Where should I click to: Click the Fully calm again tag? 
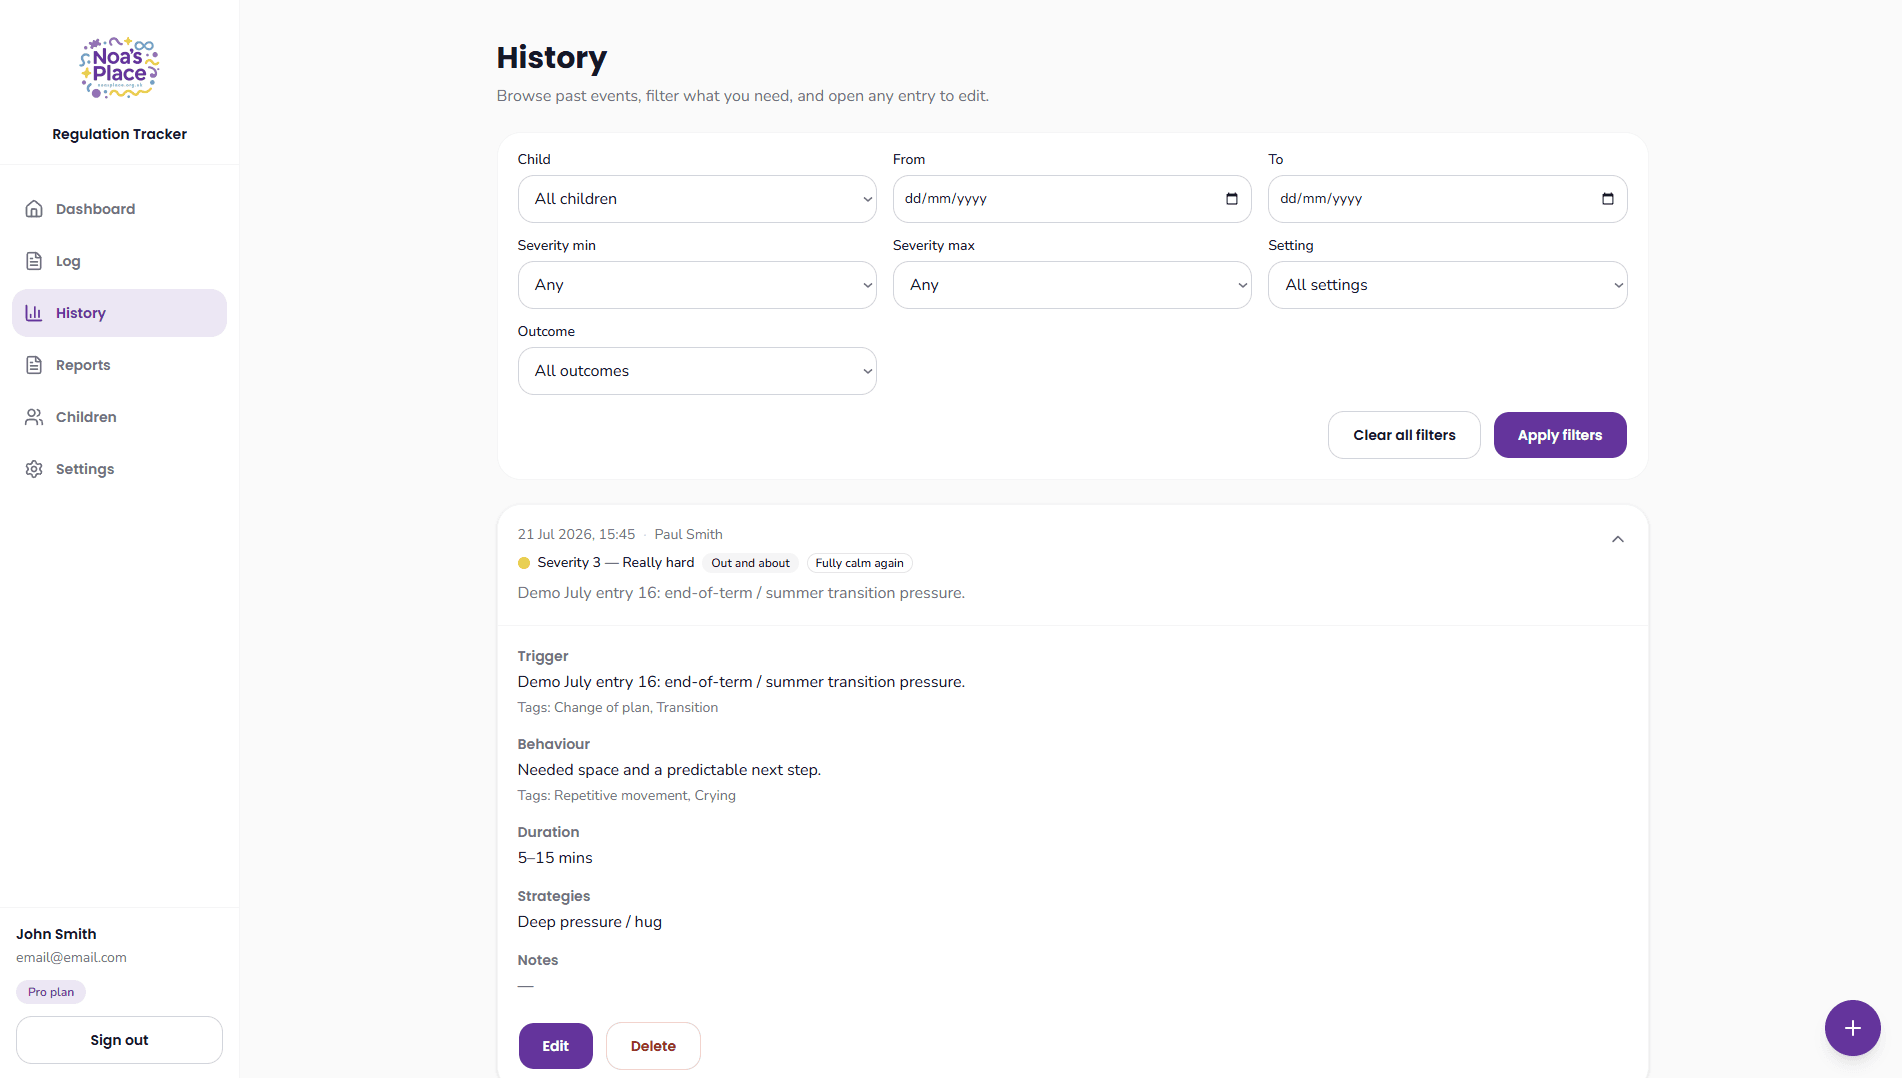(x=859, y=563)
